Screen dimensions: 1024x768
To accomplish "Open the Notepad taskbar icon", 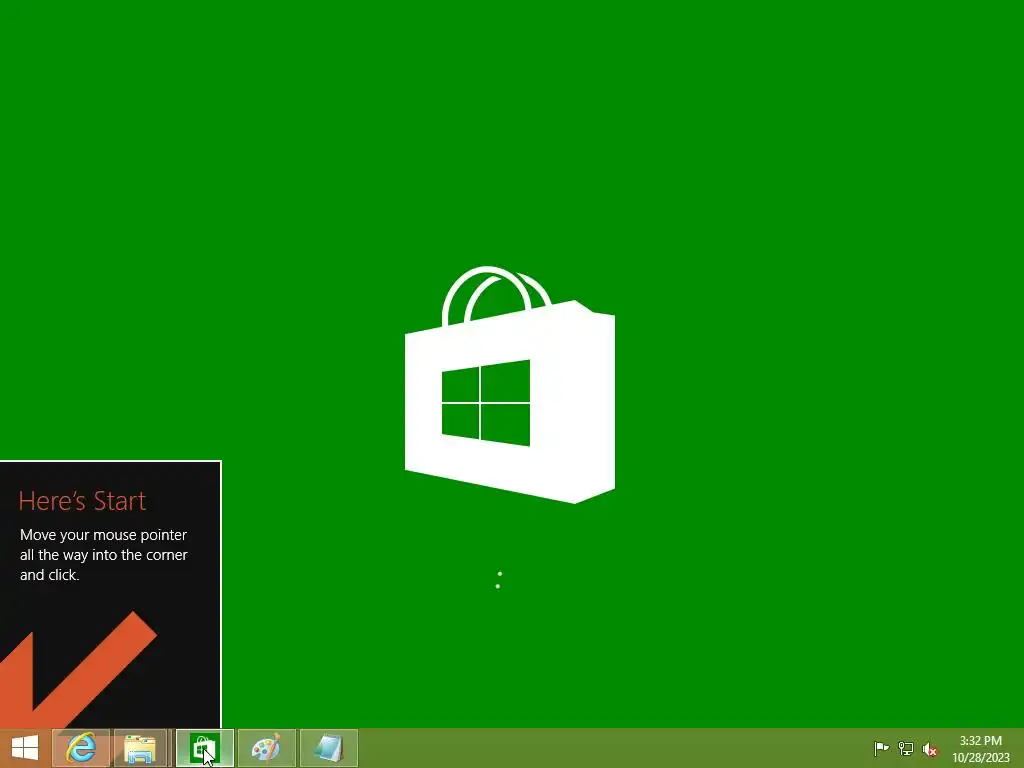I will click(x=328, y=748).
